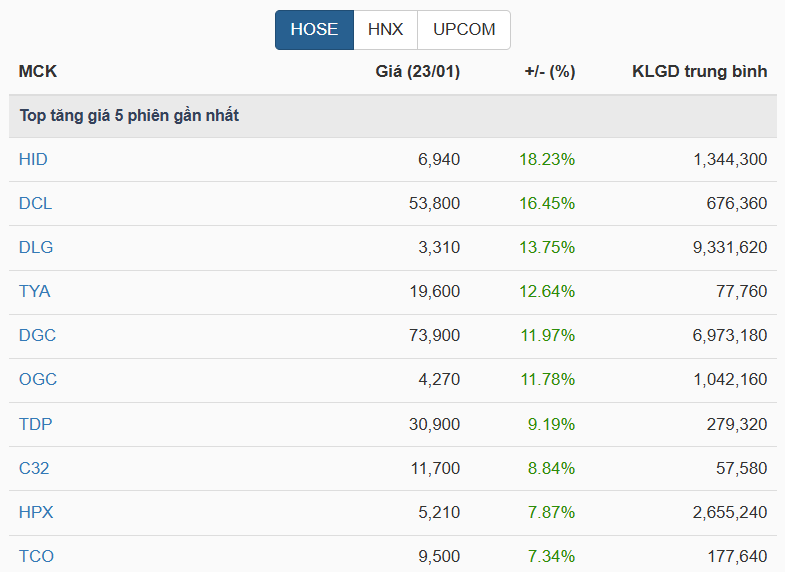The width and height of the screenshot is (785, 572).
Task: Select the HNX exchange tab
Action: [x=385, y=30]
